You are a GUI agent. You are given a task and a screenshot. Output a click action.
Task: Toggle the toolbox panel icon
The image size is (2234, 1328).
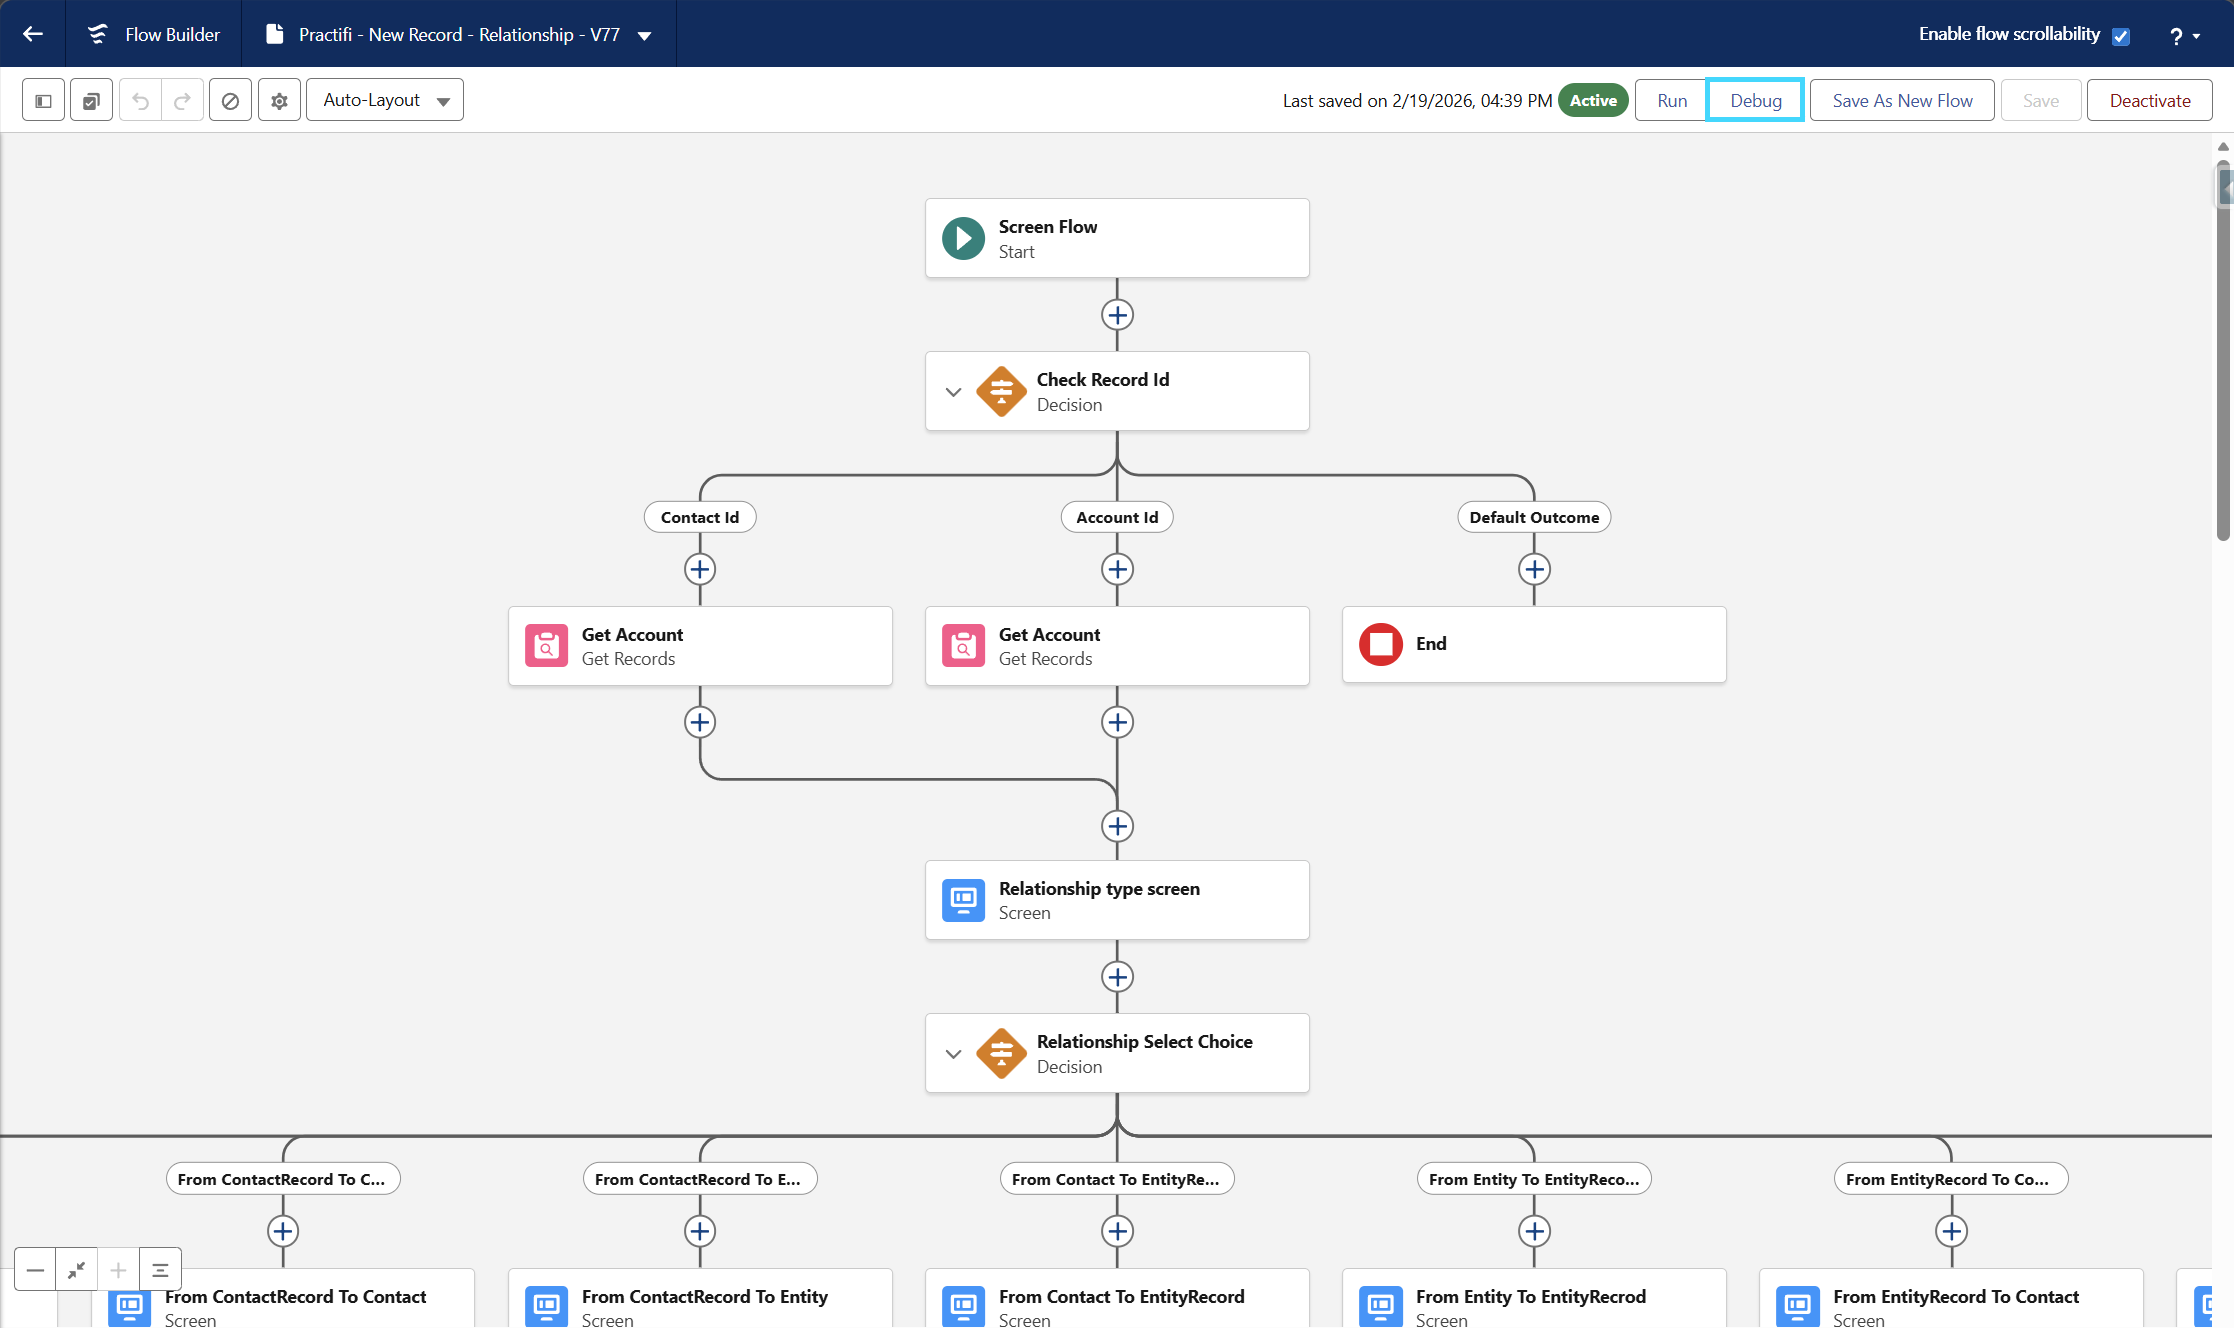(x=43, y=100)
